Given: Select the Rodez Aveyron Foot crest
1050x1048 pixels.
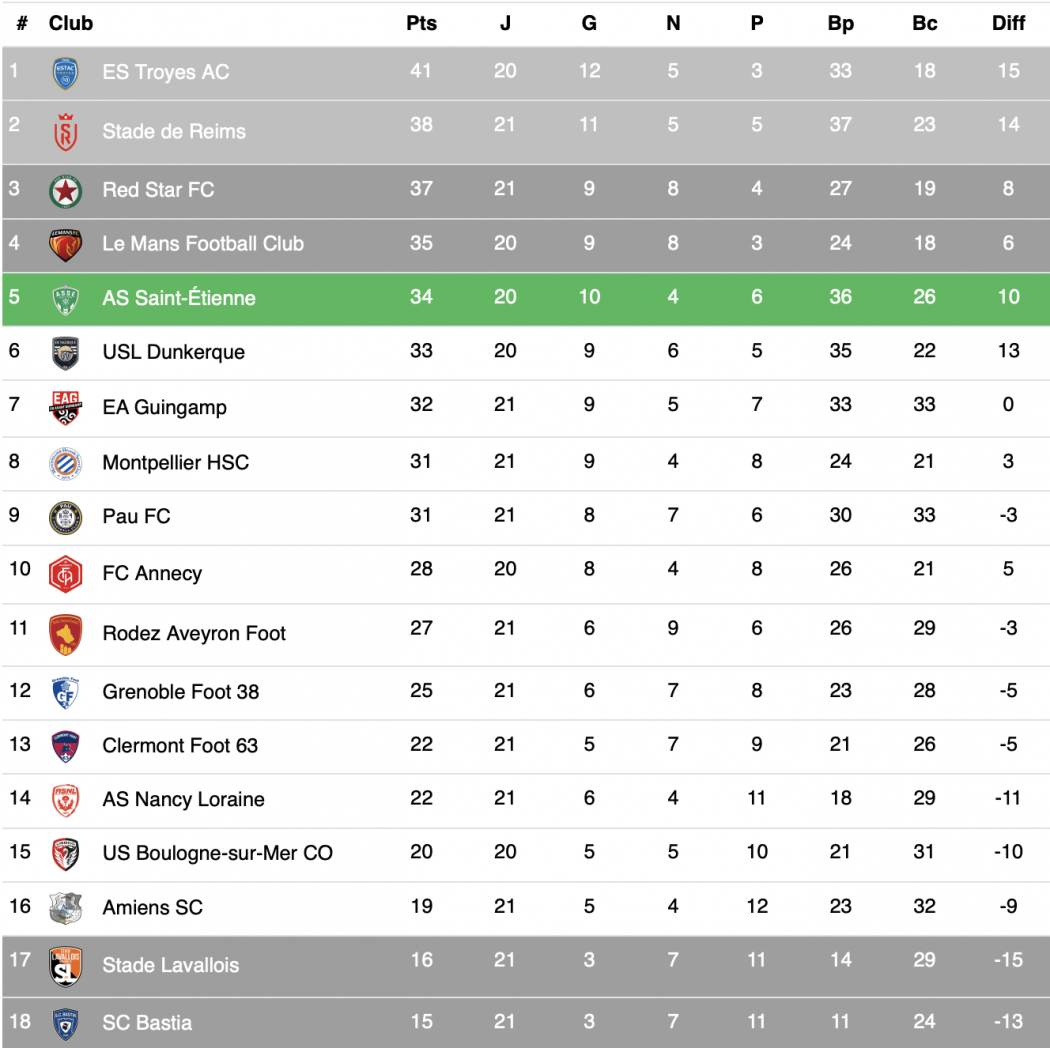Looking at the screenshot, I should coord(65,634).
